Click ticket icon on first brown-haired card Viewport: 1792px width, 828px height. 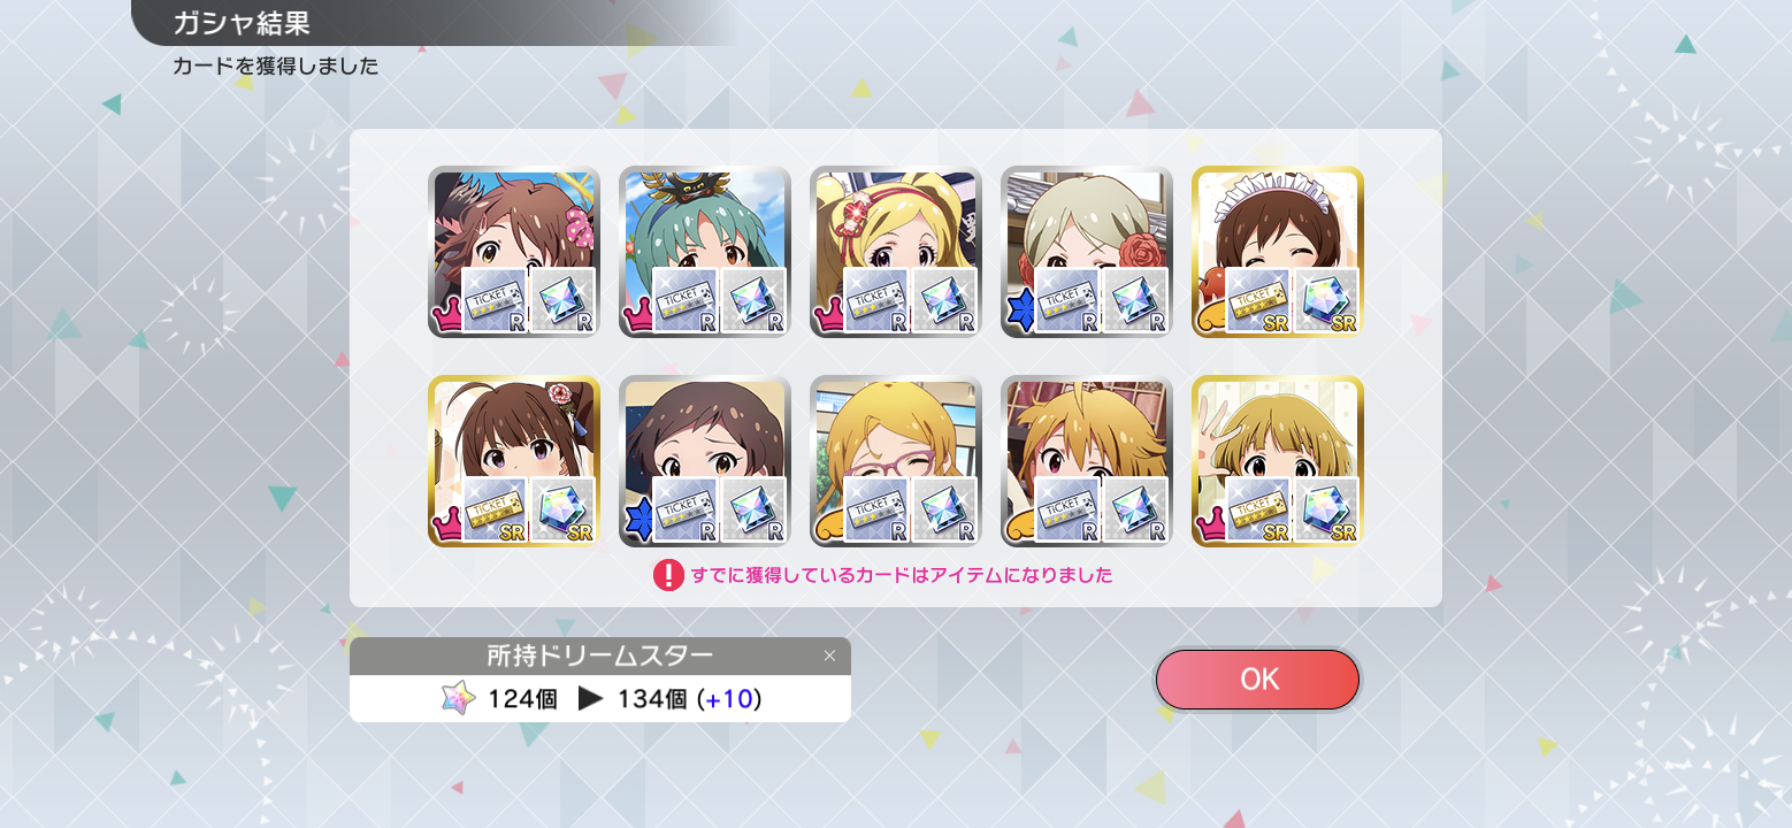click(494, 301)
